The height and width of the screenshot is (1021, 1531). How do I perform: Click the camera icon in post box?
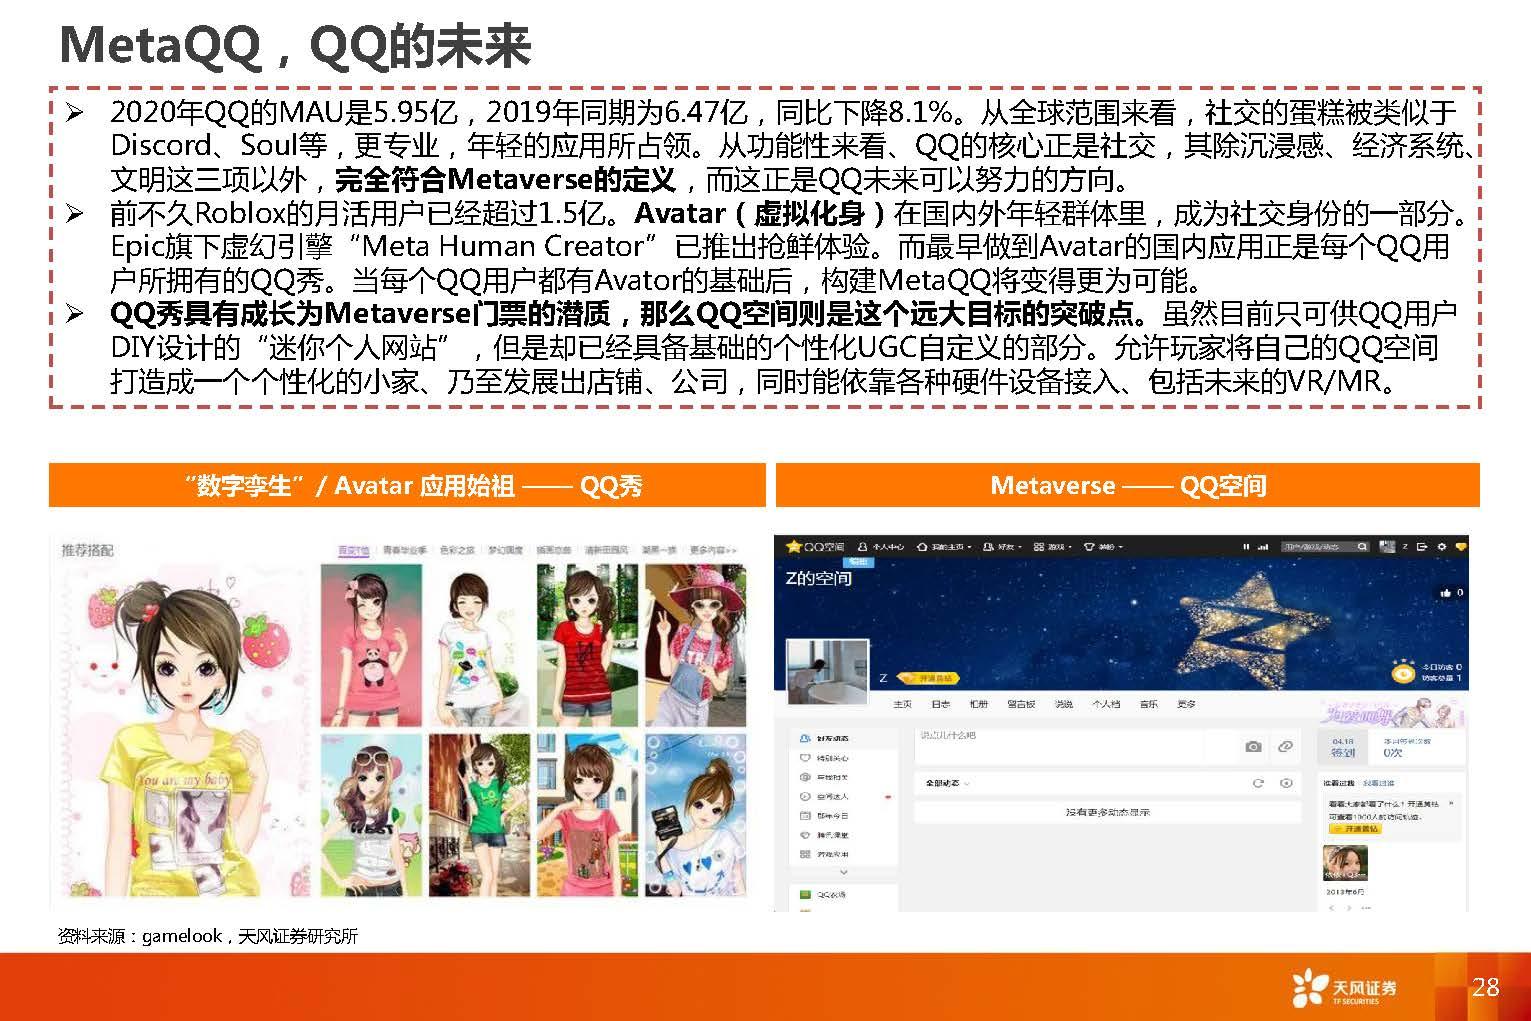click(1252, 746)
